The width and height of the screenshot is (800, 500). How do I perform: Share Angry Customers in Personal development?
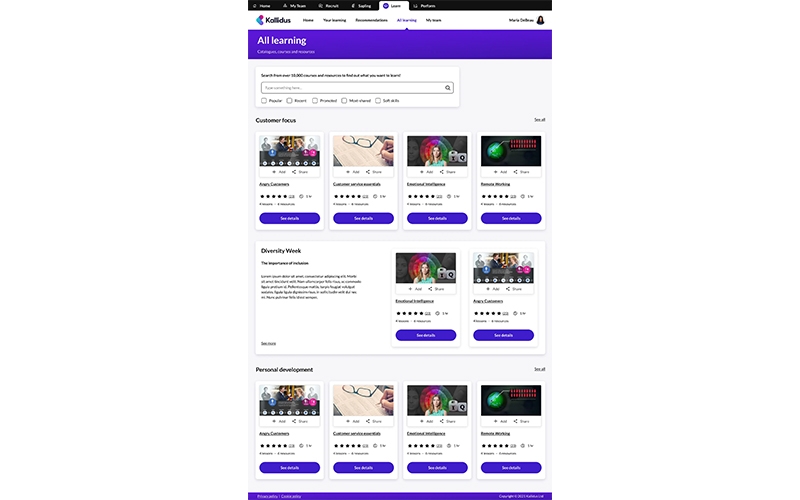[x=300, y=421]
